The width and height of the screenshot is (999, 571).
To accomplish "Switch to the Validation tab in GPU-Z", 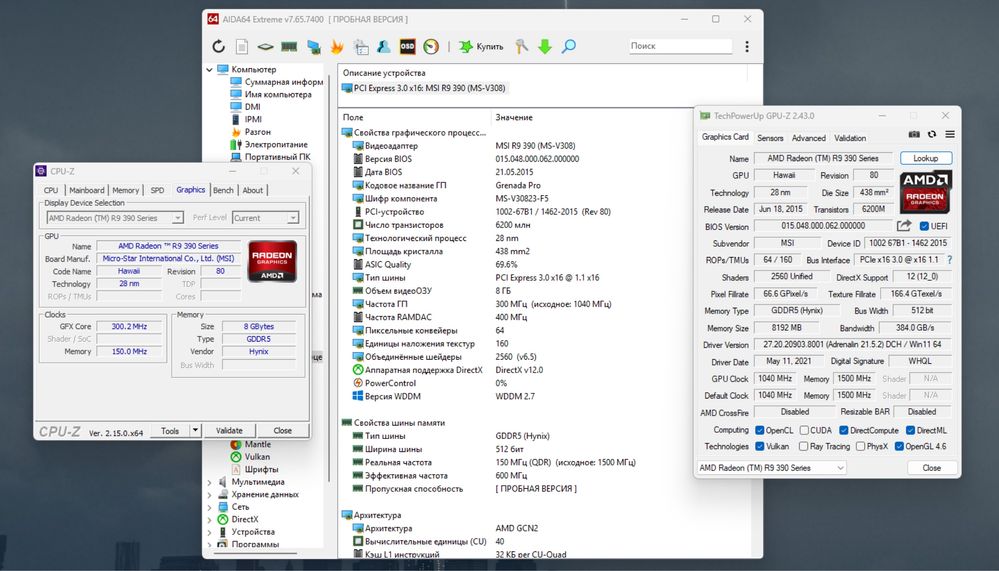I will point(850,138).
